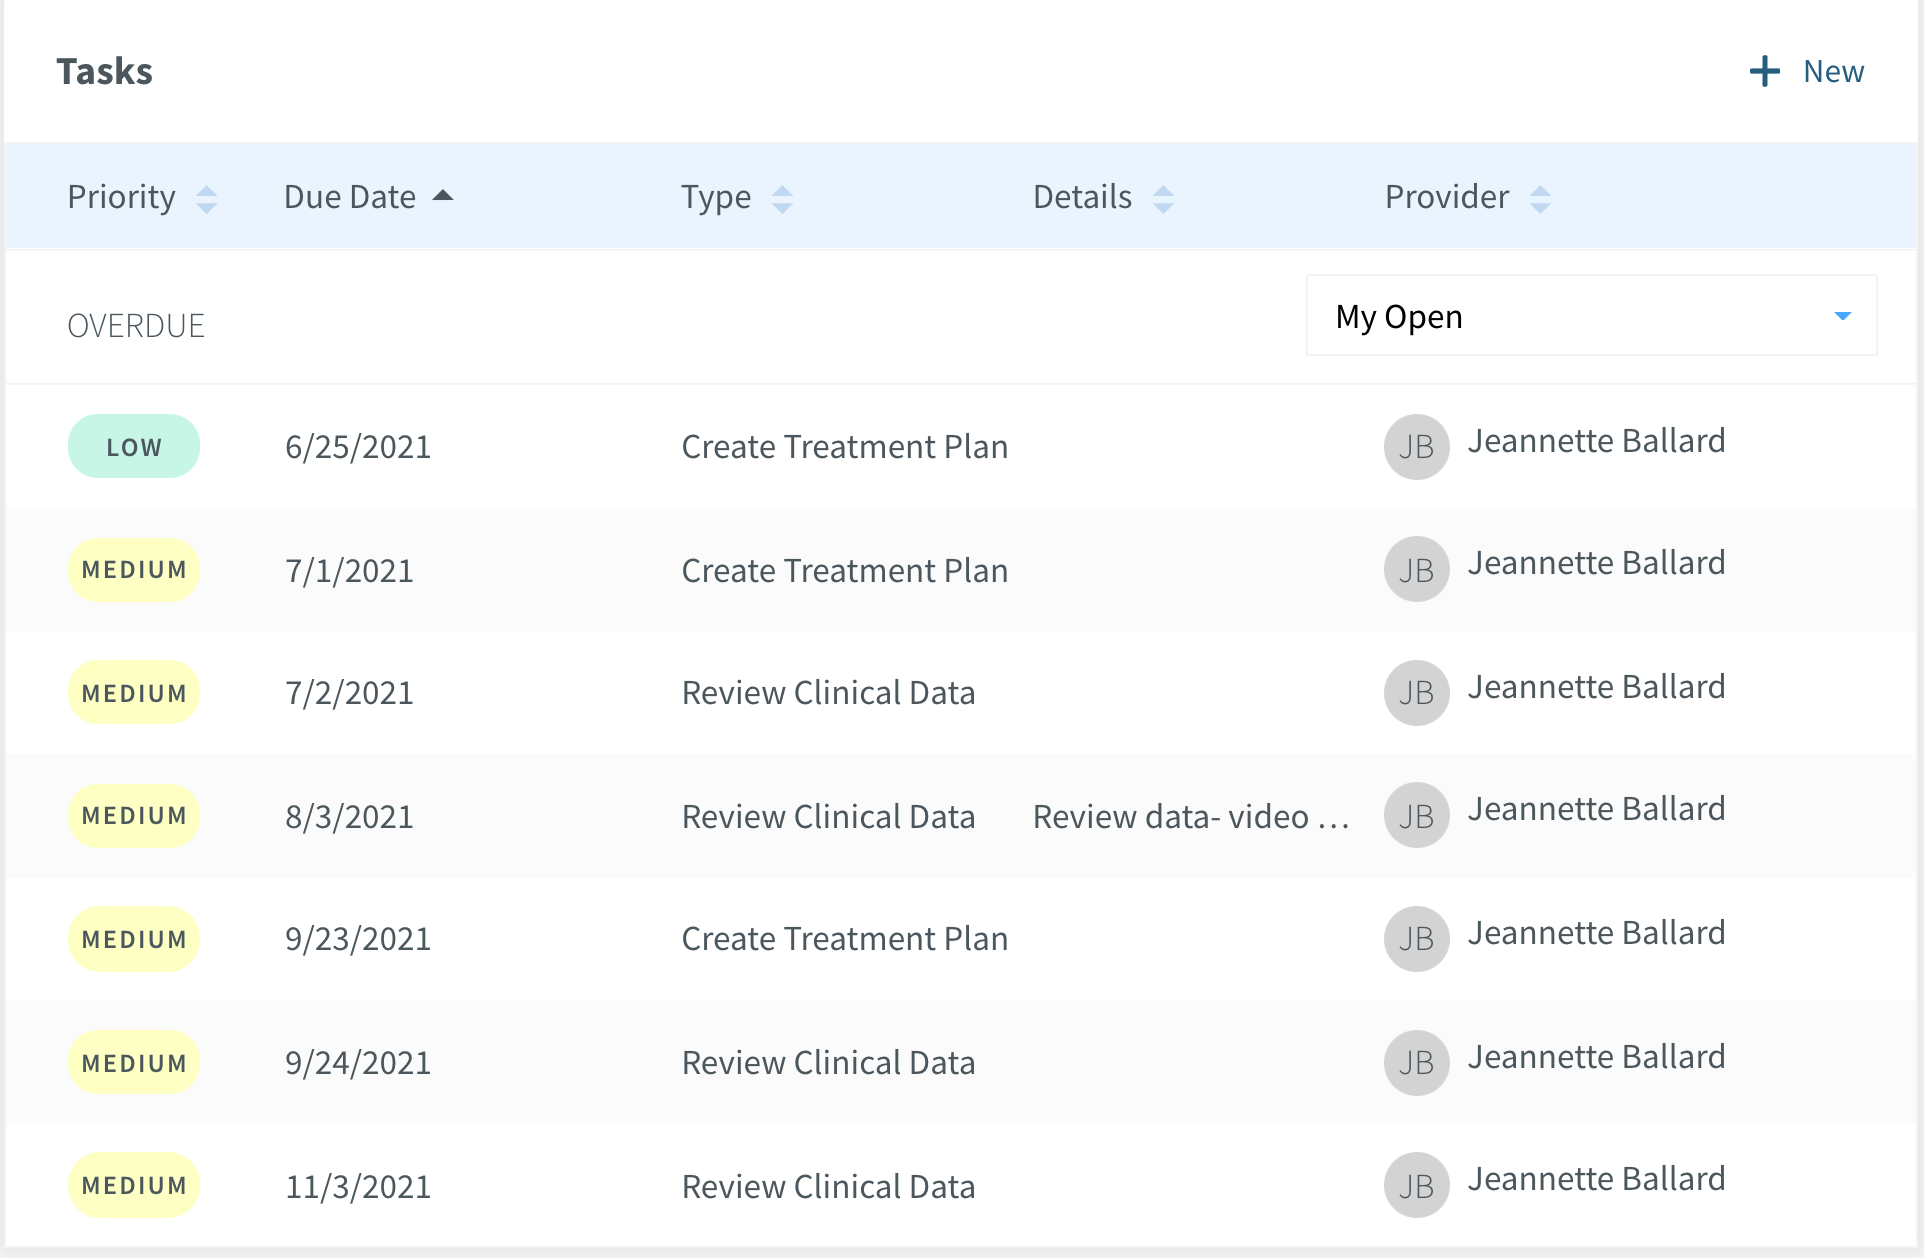Click MEDIUM badge on the 8/3/2021 task

pyautogui.click(x=134, y=816)
